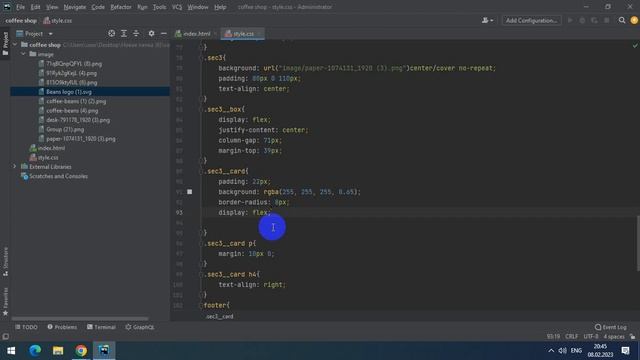Select Beans logo (1).svg file
The image size is (640, 360).
[69, 92]
